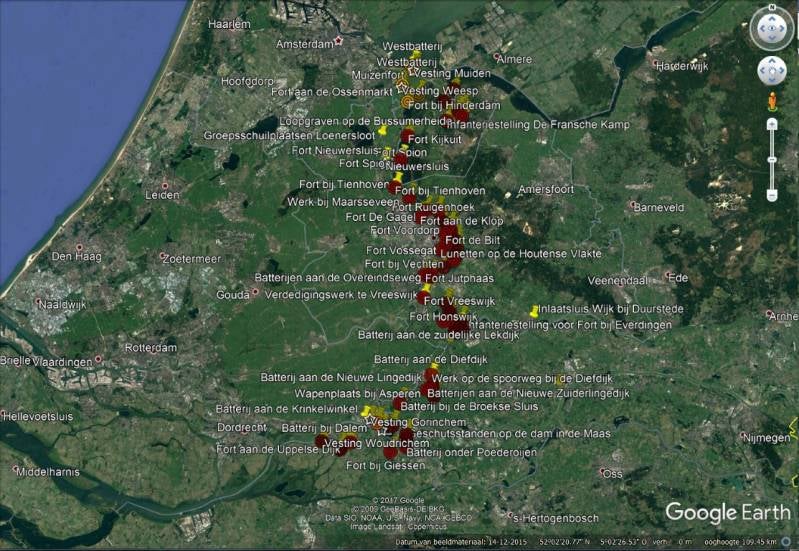The height and width of the screenshot is (551, 799).
Task: Click the yellow pushpin beside Groepsschuilplaatsen Loenersloot
Action: [x=382, y=130]
